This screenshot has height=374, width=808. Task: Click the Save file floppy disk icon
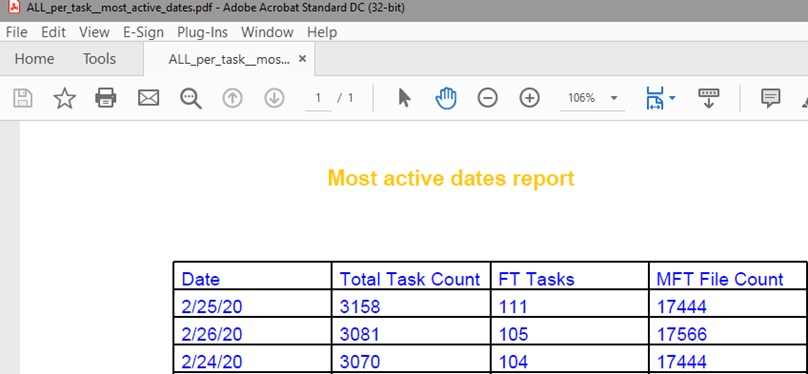click(23, 98)
